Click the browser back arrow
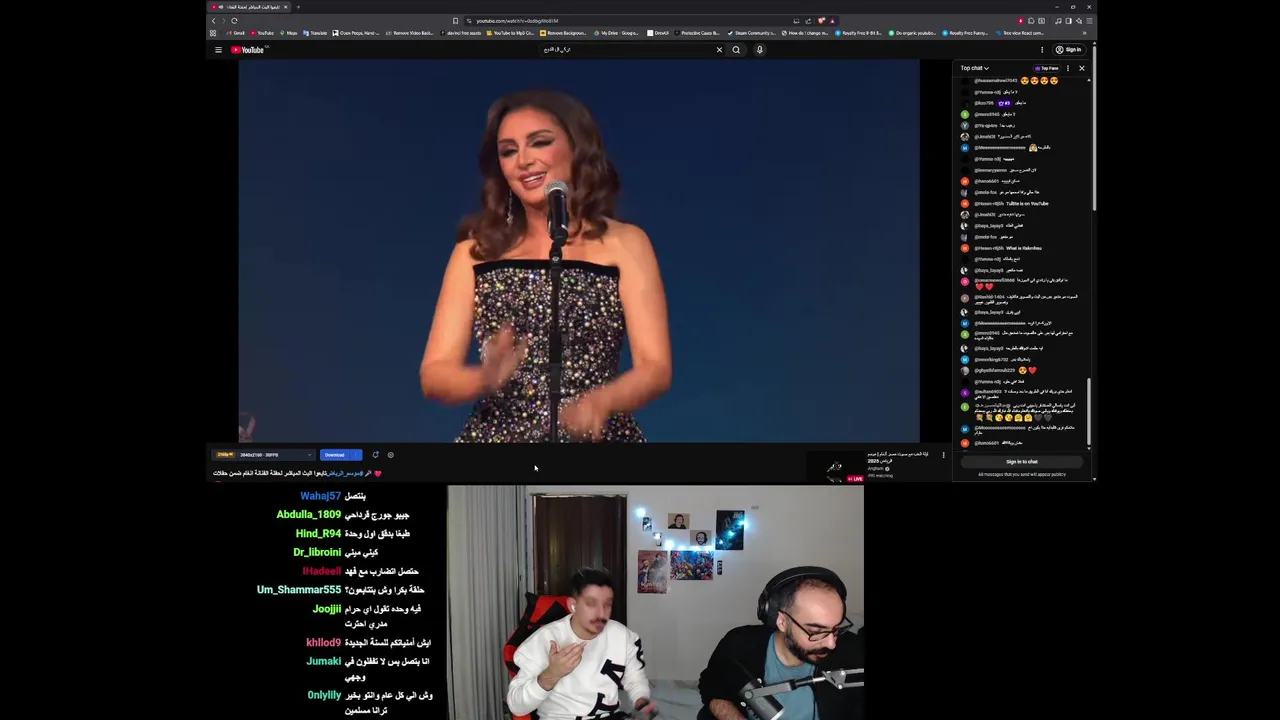The image size is (1280, 720). pos(213,21)
